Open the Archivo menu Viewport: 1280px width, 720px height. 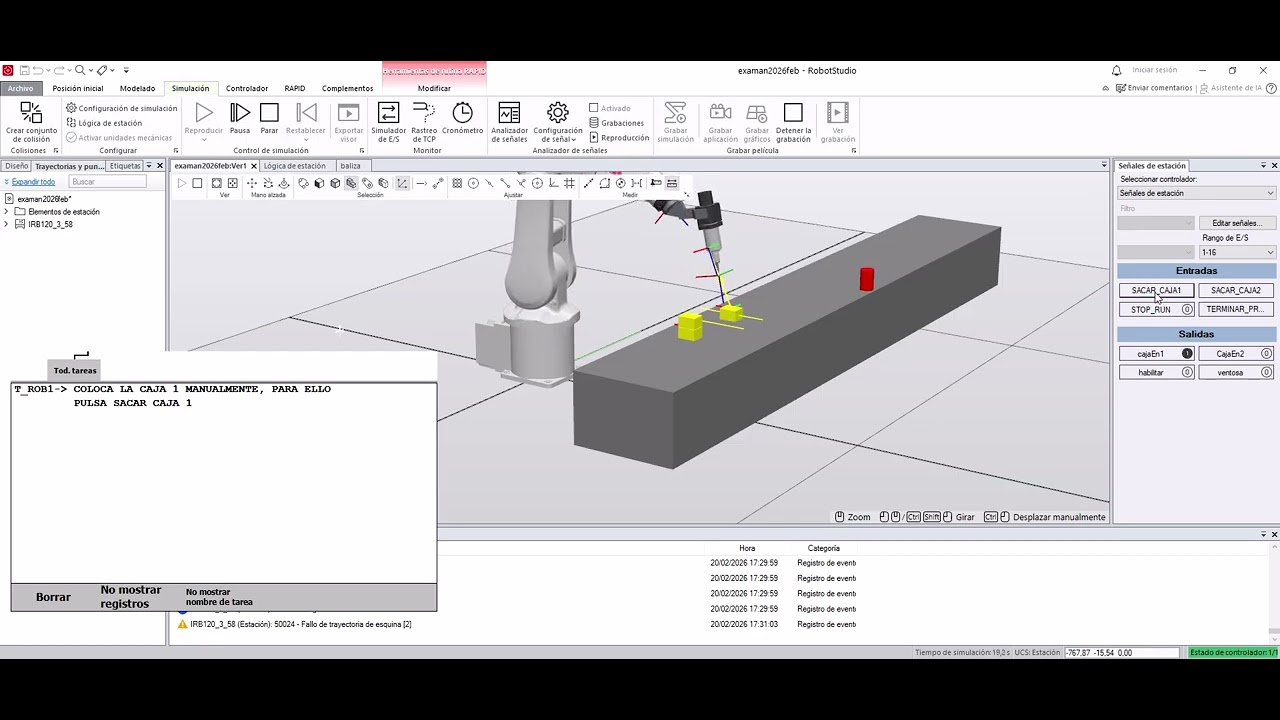coord(20,88)
